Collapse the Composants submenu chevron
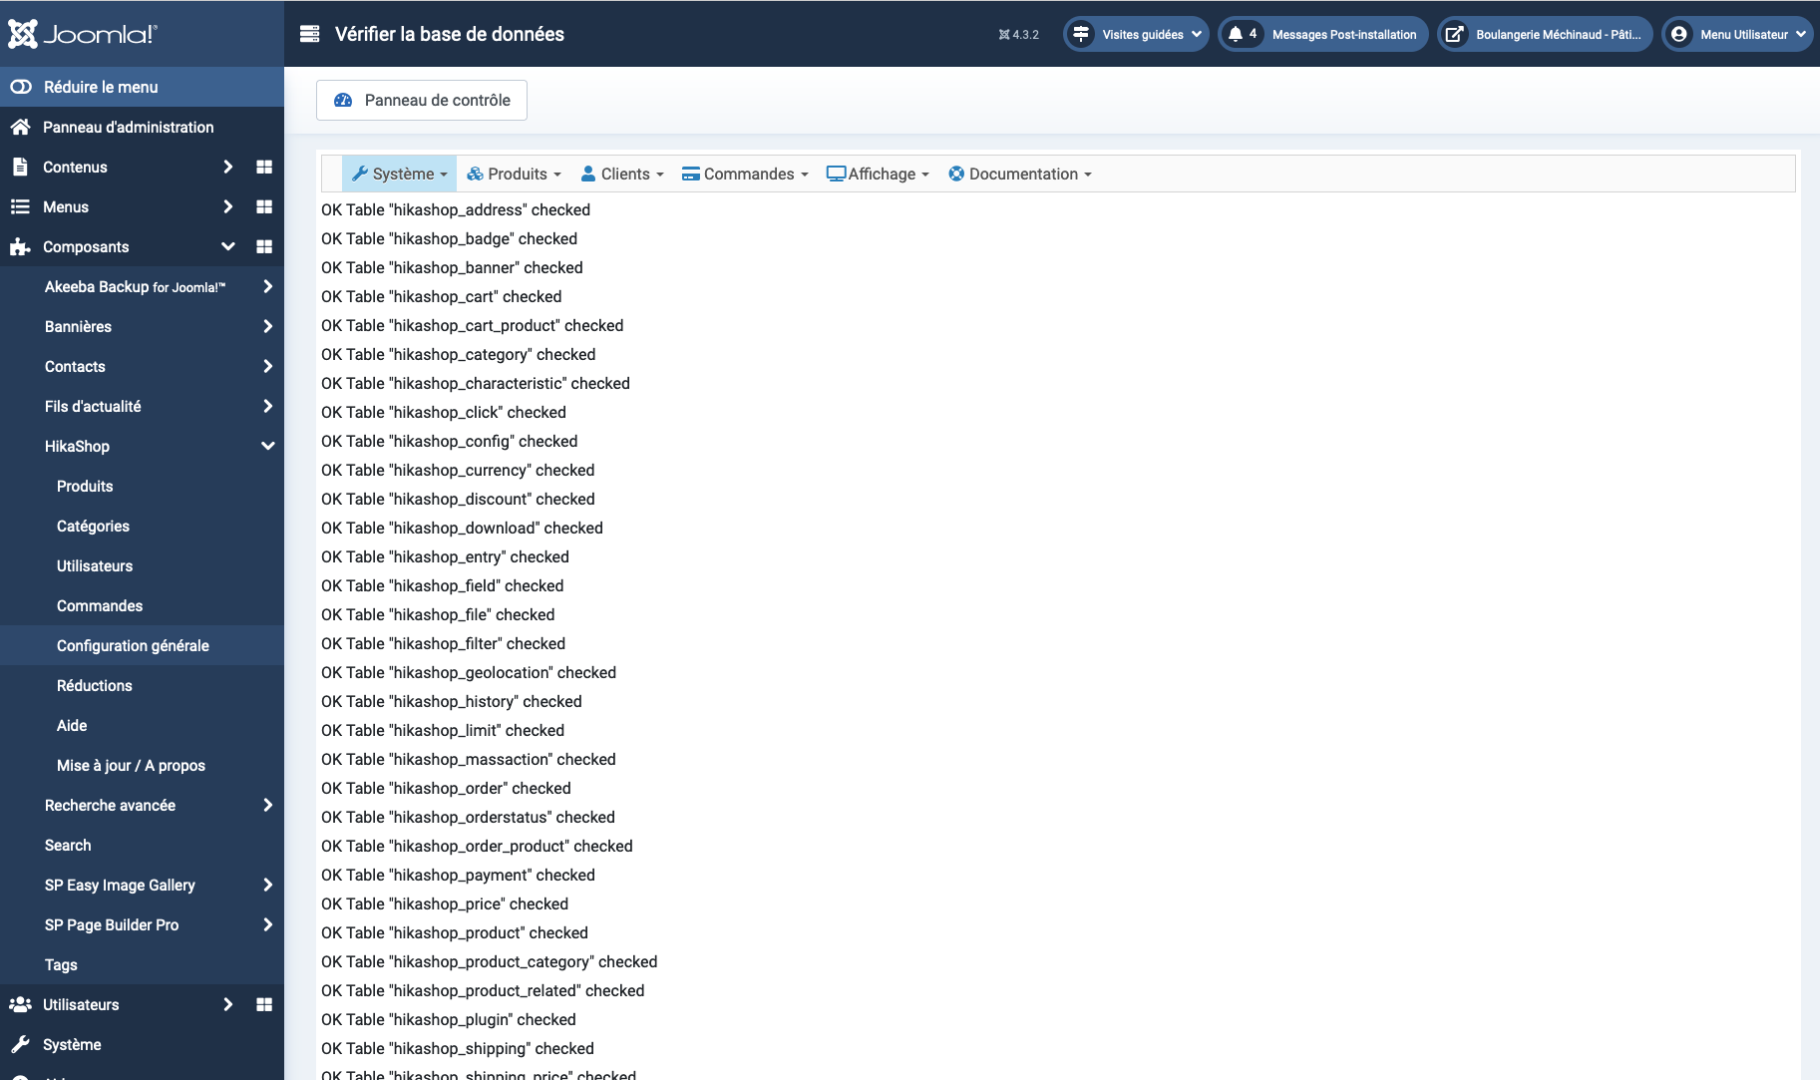The width and height of the screenshot is (1820, 1080). (x=228, y=247)
